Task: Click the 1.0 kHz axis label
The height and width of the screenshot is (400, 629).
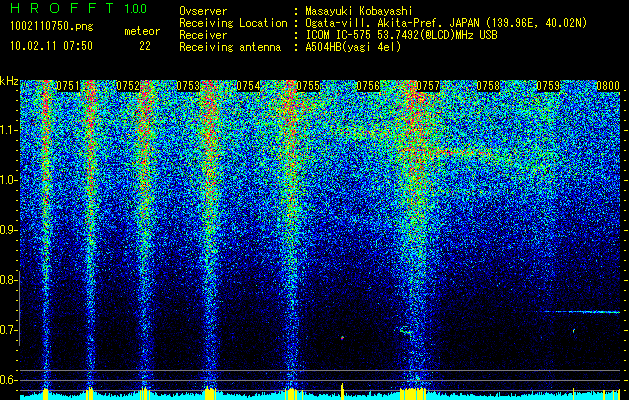Action: point(8,180)
